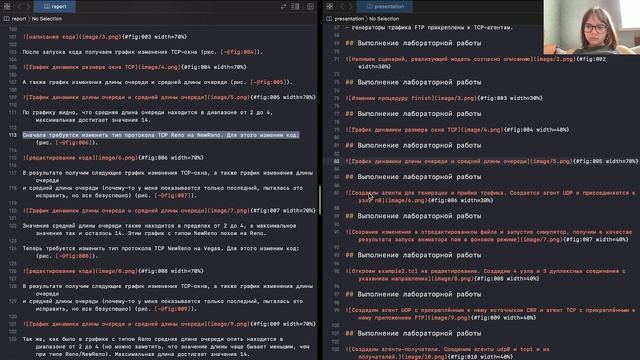Click the image/5.png line in the report pane

(x=169, y=97)
